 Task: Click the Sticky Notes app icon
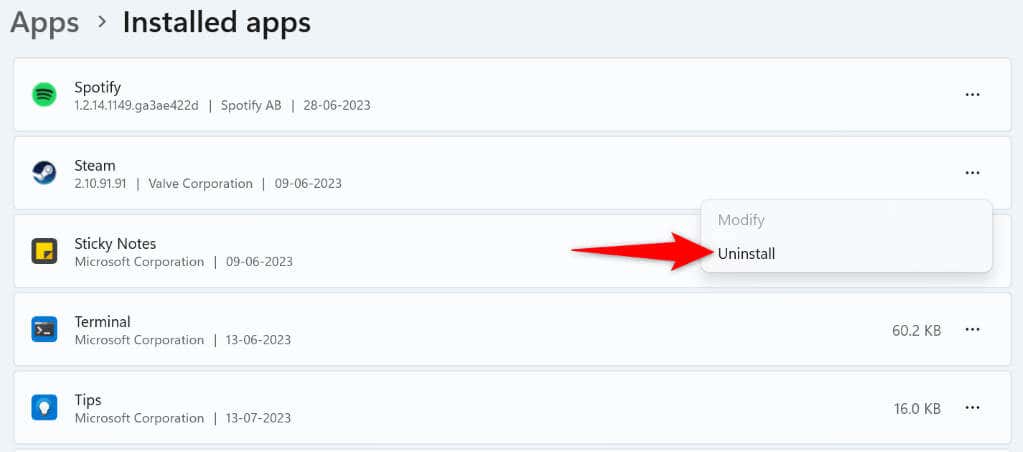[44, 251]
